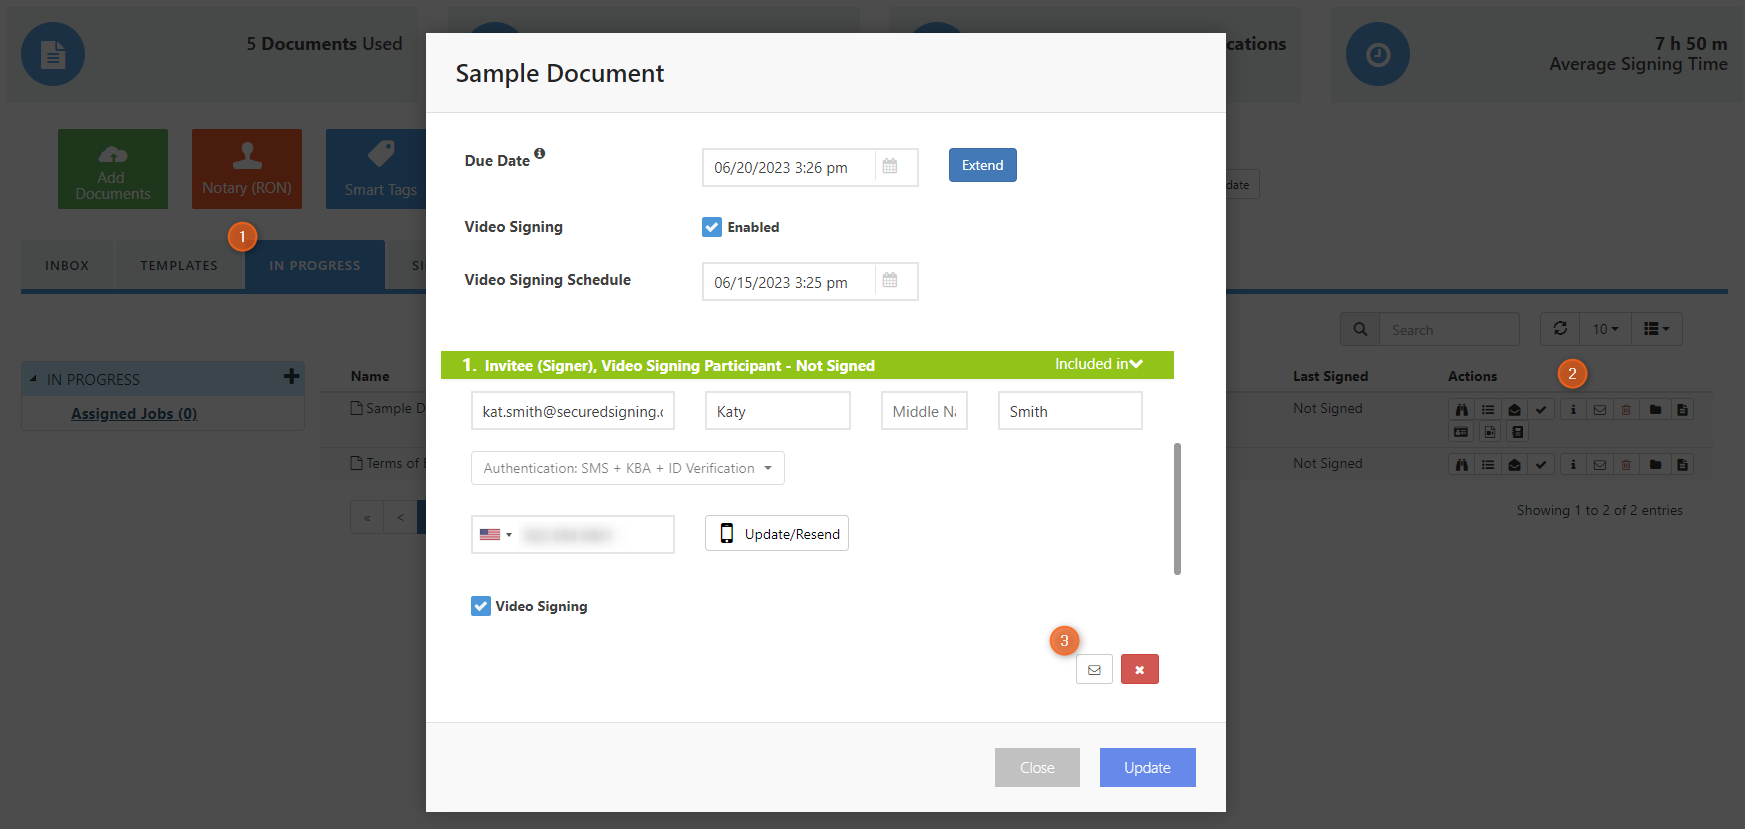Open the column view list dropdown
This screenshot has height=829, width=1745.
pyautogui.click(x=1657, y=329)
